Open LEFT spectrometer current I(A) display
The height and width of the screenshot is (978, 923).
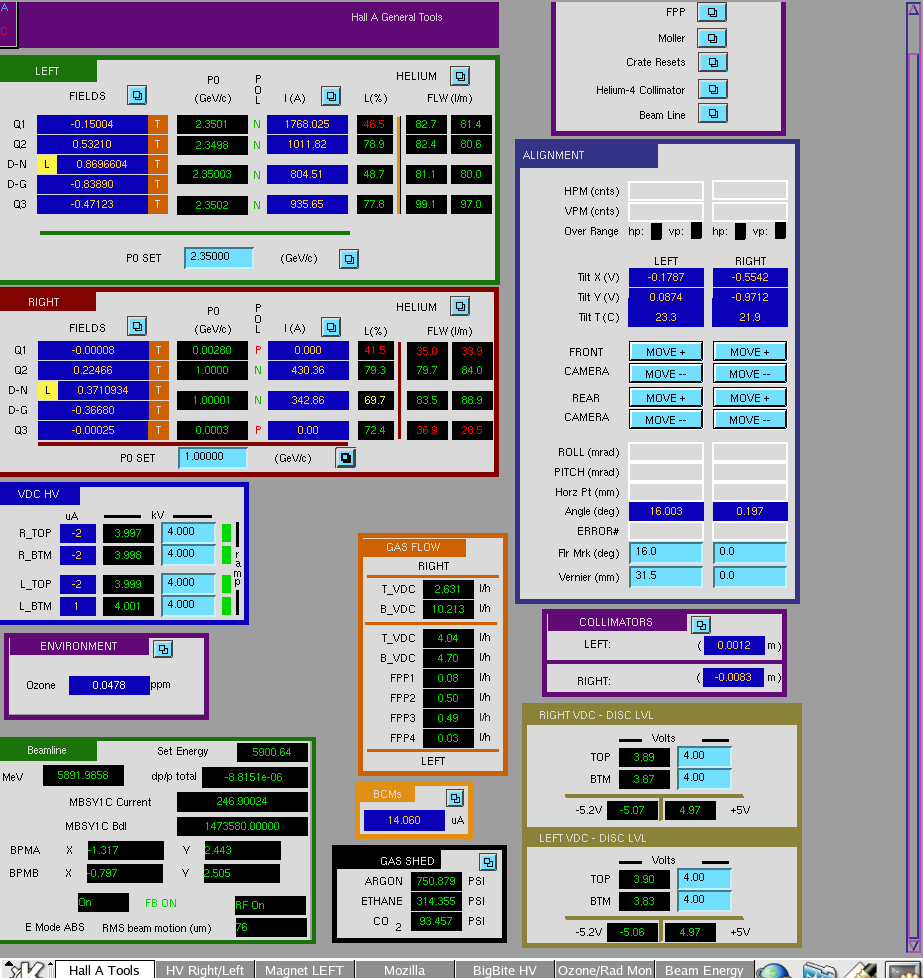pos(331,96)
